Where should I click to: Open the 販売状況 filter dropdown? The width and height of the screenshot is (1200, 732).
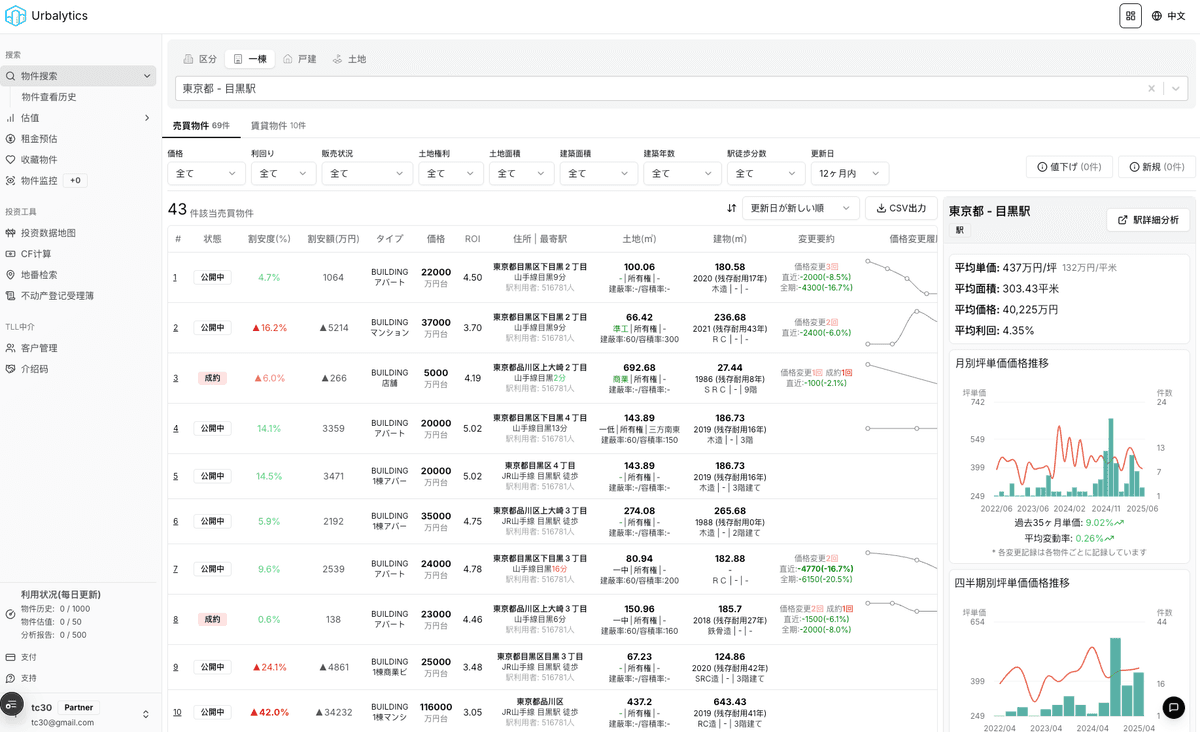(367, 174)
